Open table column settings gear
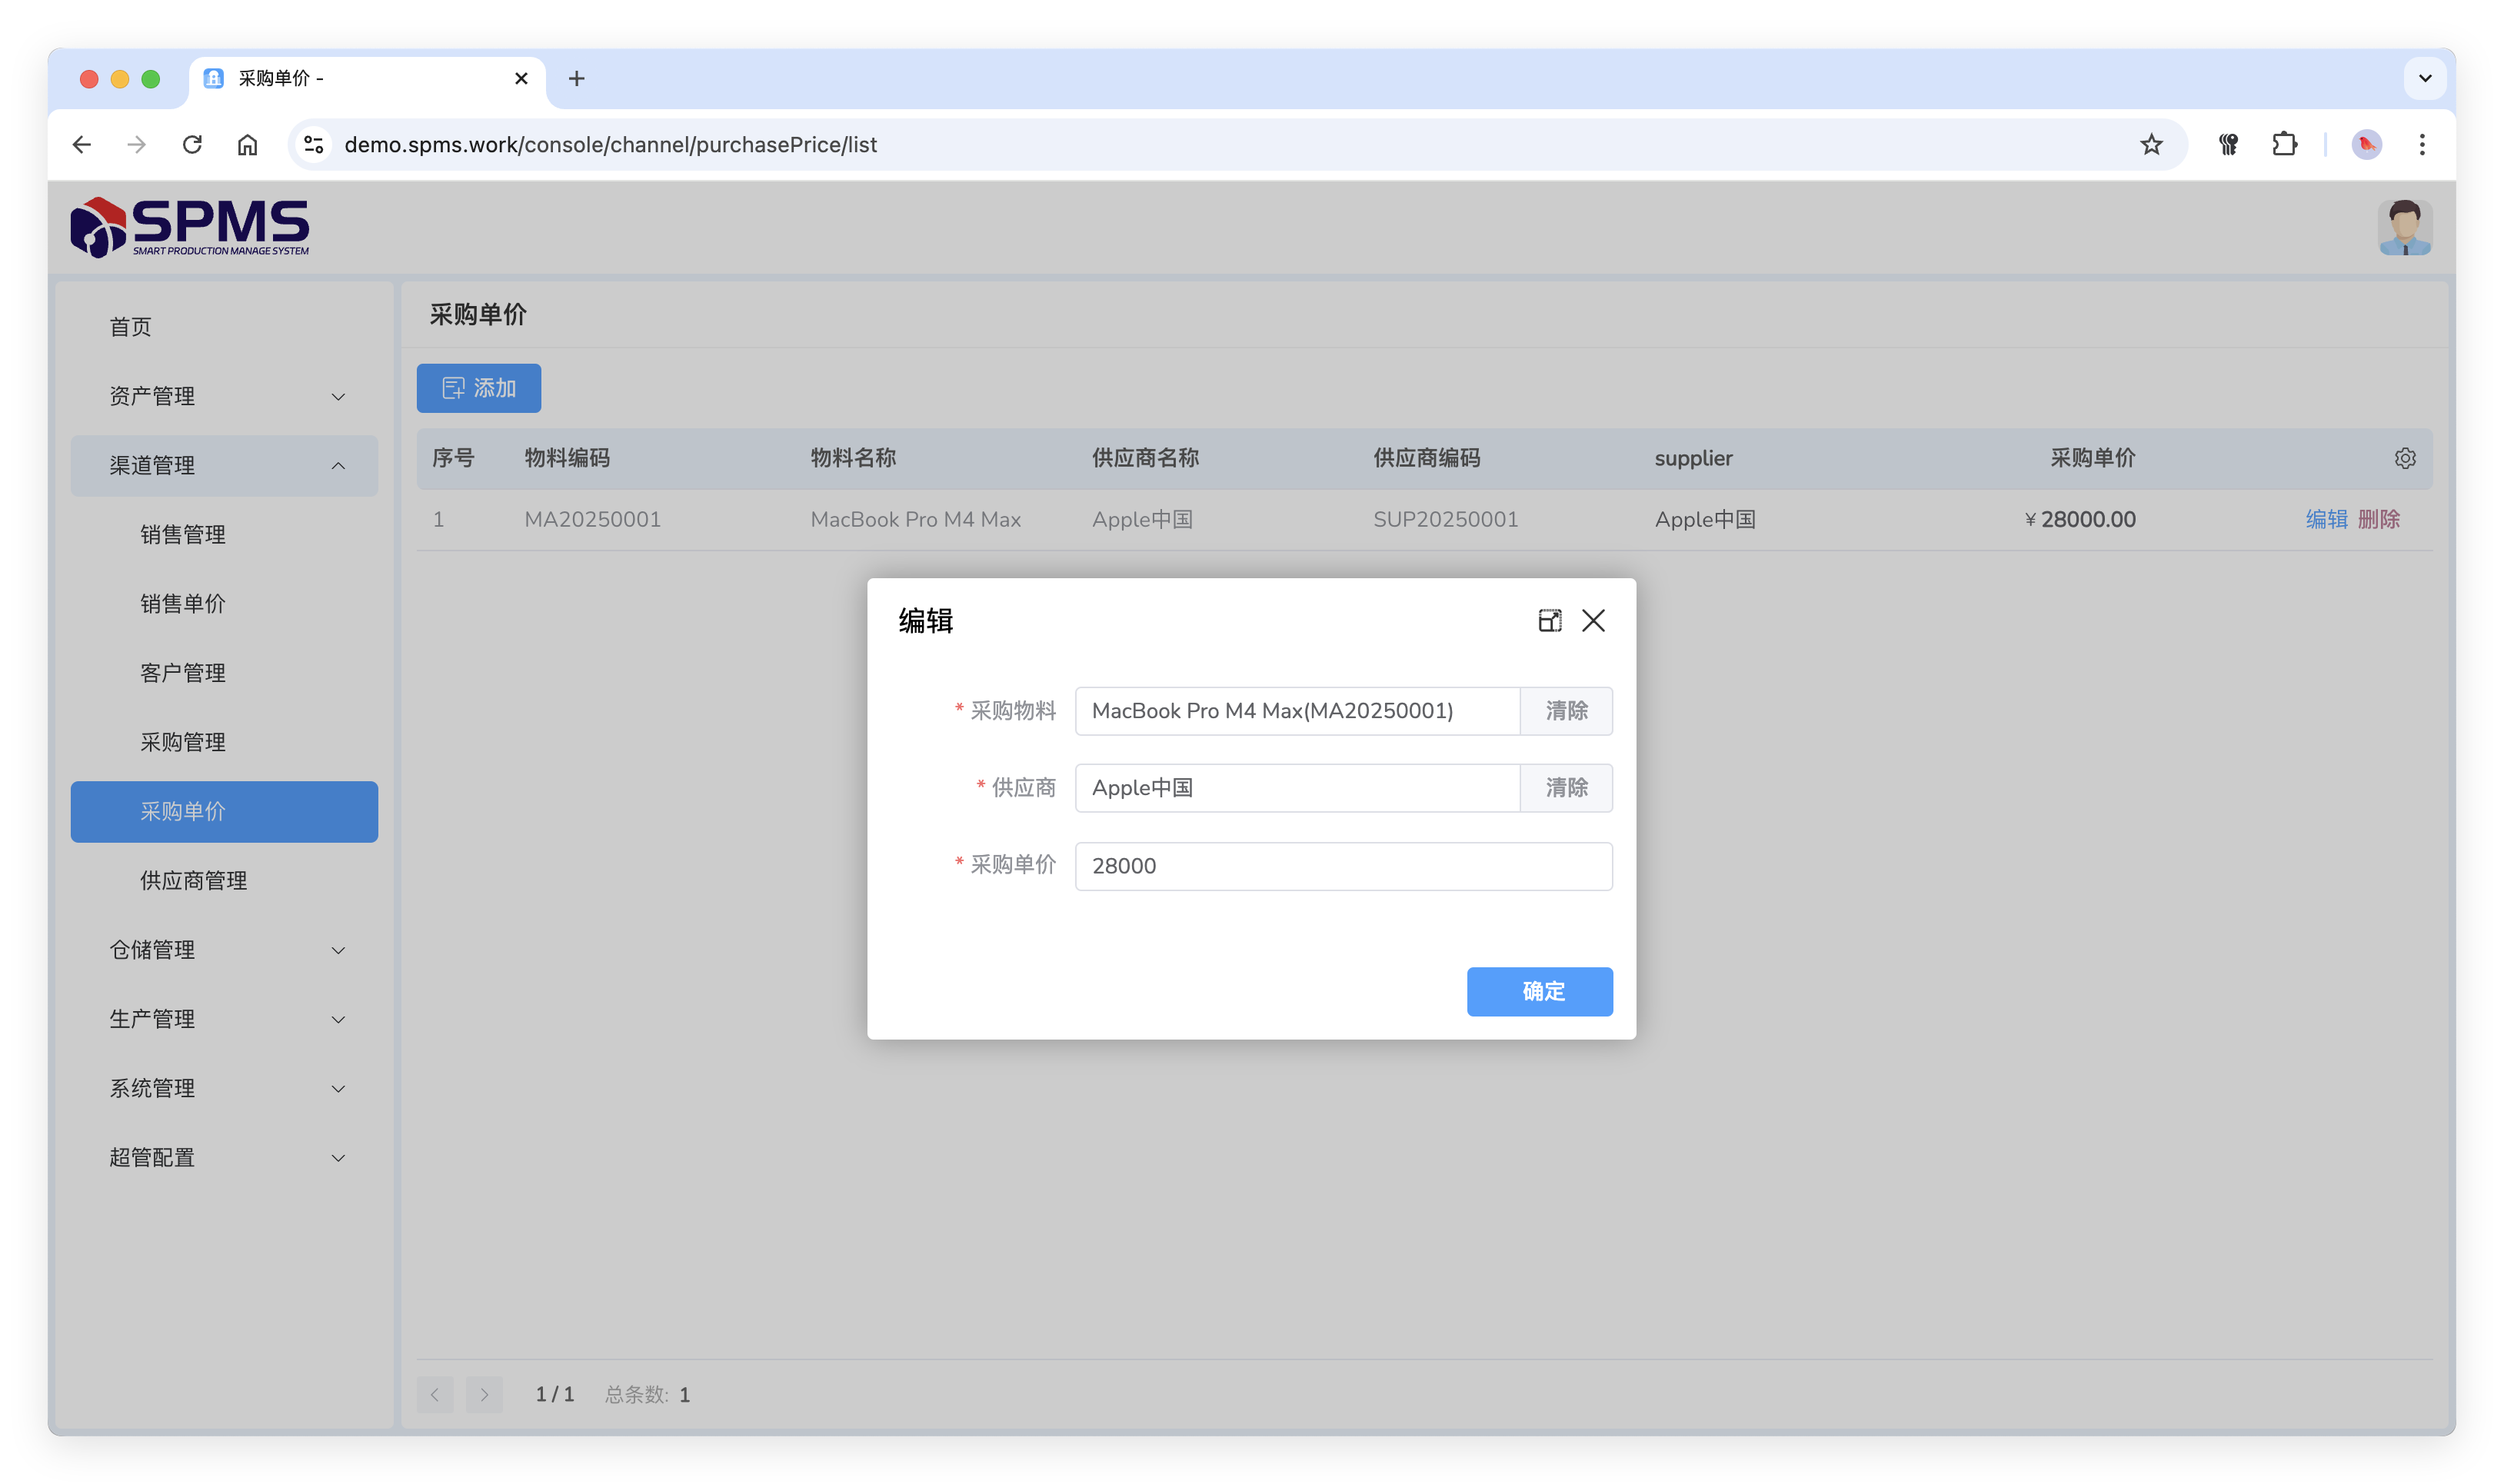 [x=2404, y=458]
